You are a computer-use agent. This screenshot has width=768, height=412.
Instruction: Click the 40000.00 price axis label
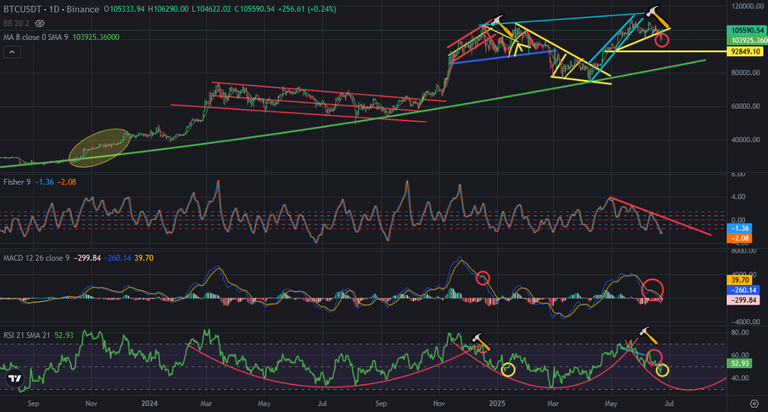click(744, 140)
